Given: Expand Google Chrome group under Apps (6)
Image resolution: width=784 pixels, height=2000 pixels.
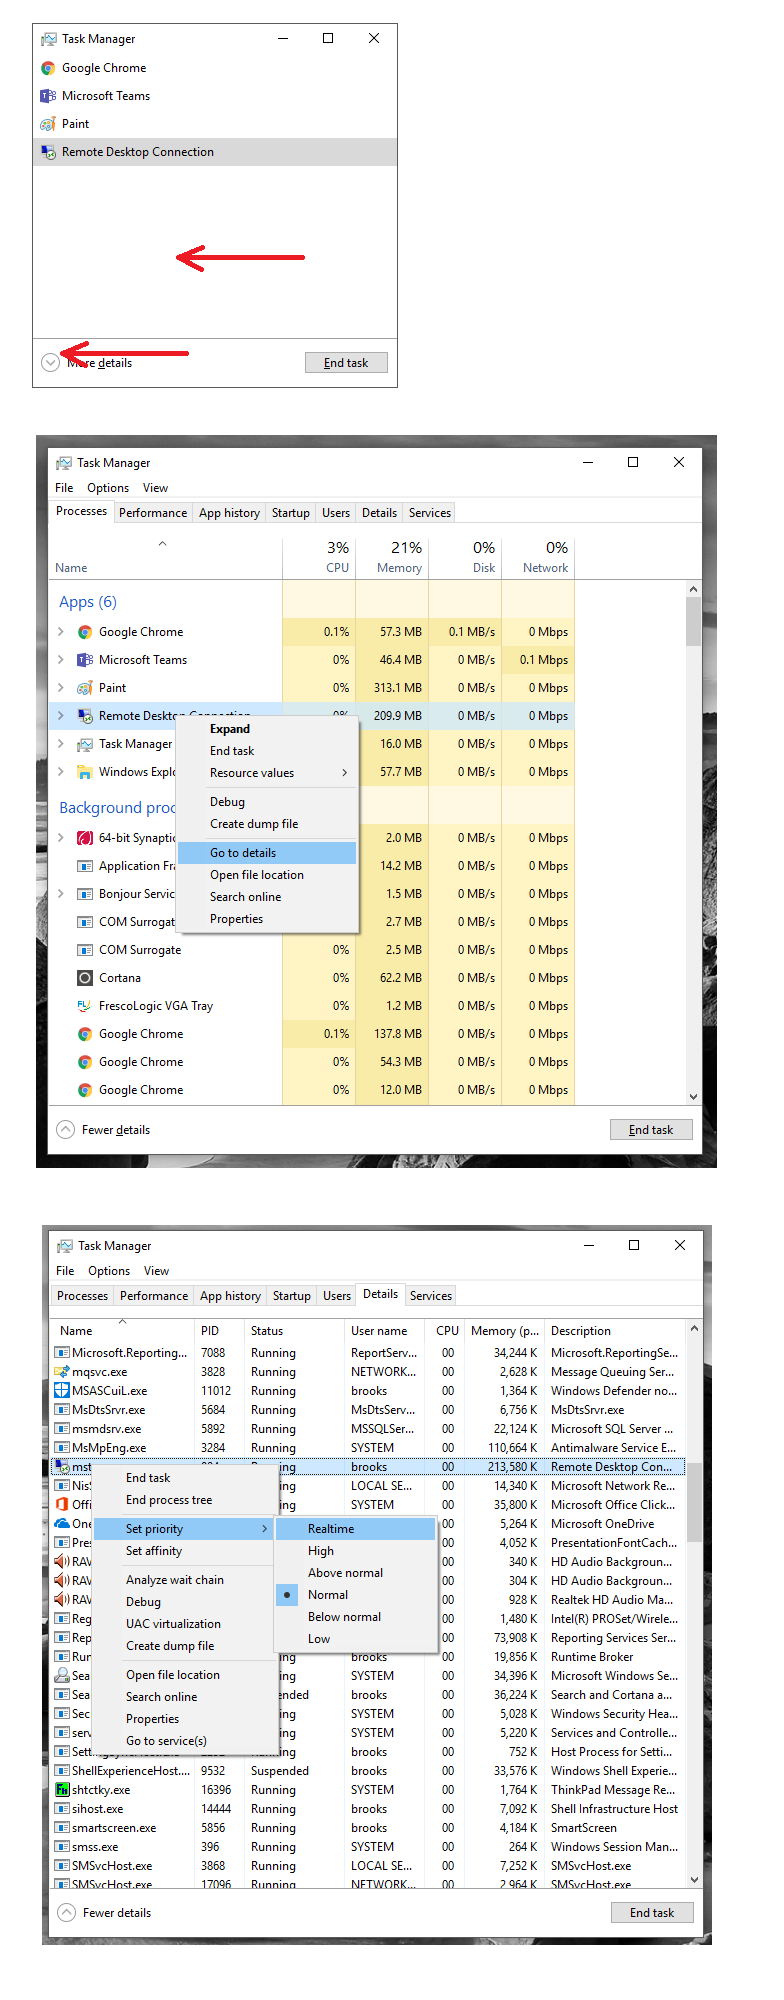Looking at the screenshot, I should pyautogui.click(x=61, y=632).
